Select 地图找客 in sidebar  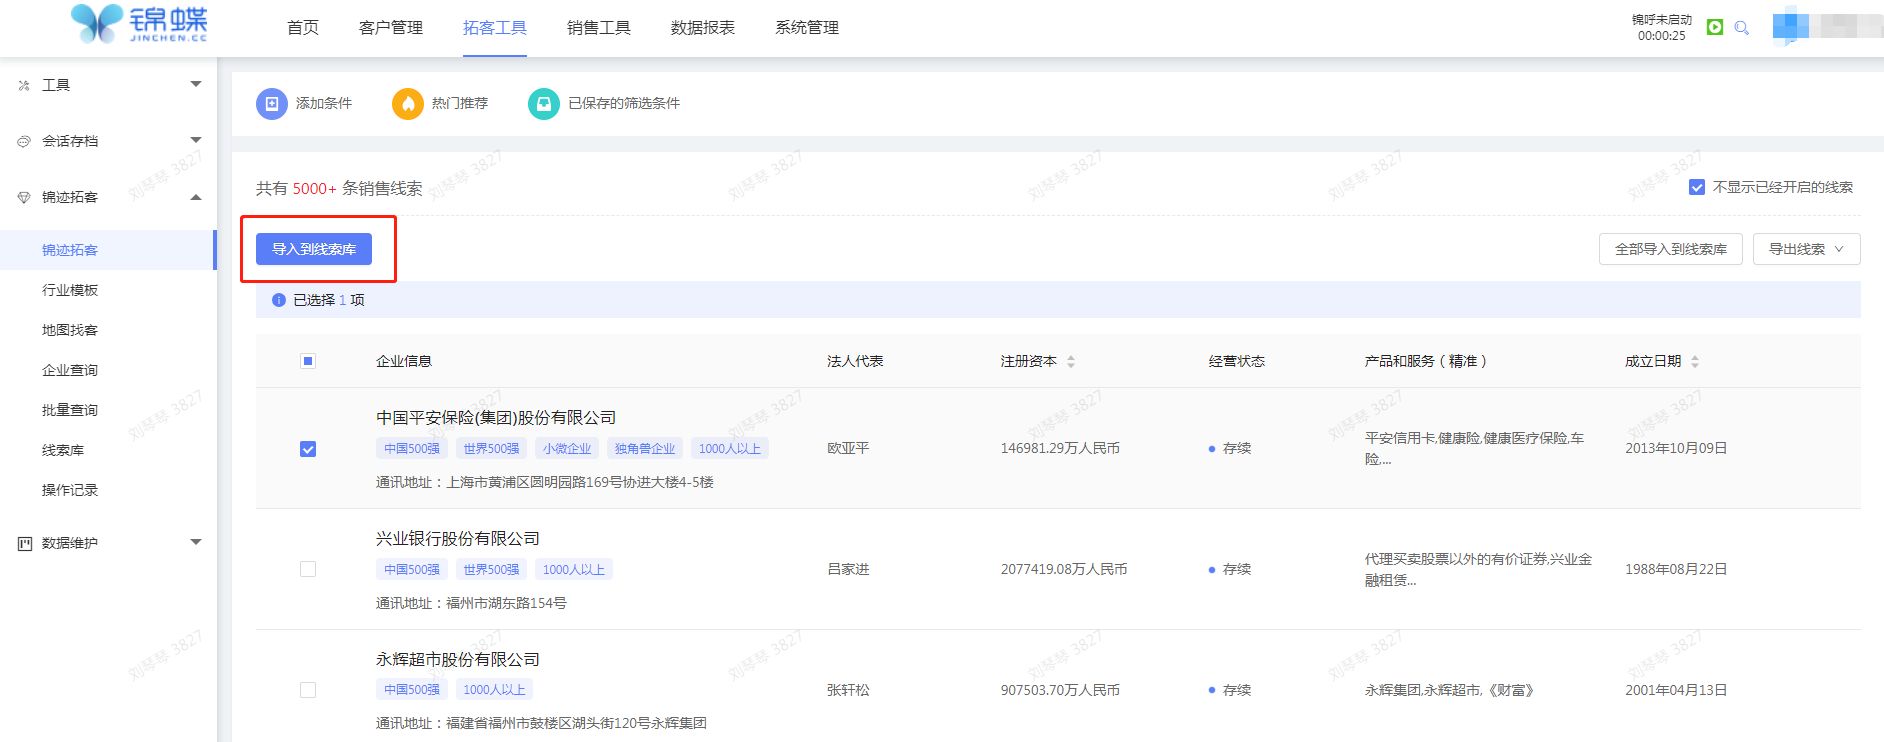(70, 330)
